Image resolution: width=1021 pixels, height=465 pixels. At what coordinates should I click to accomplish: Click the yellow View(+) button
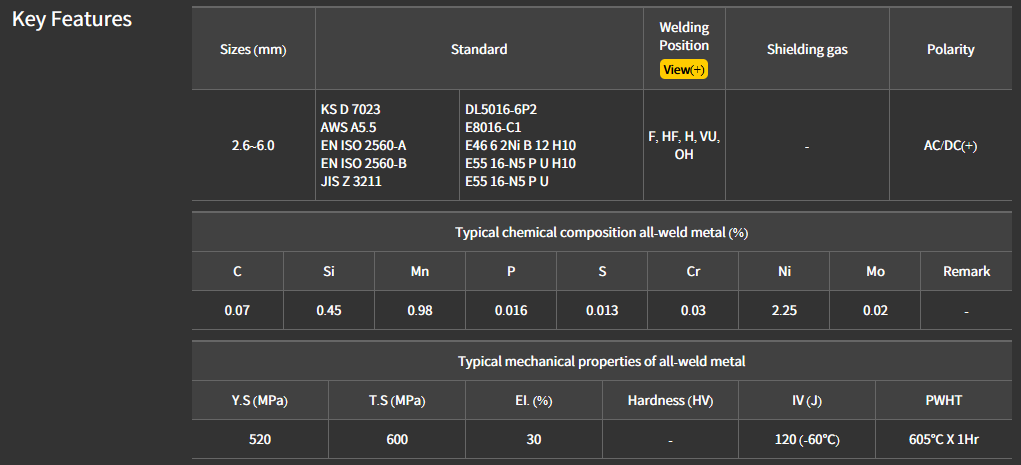click(684, 69)
